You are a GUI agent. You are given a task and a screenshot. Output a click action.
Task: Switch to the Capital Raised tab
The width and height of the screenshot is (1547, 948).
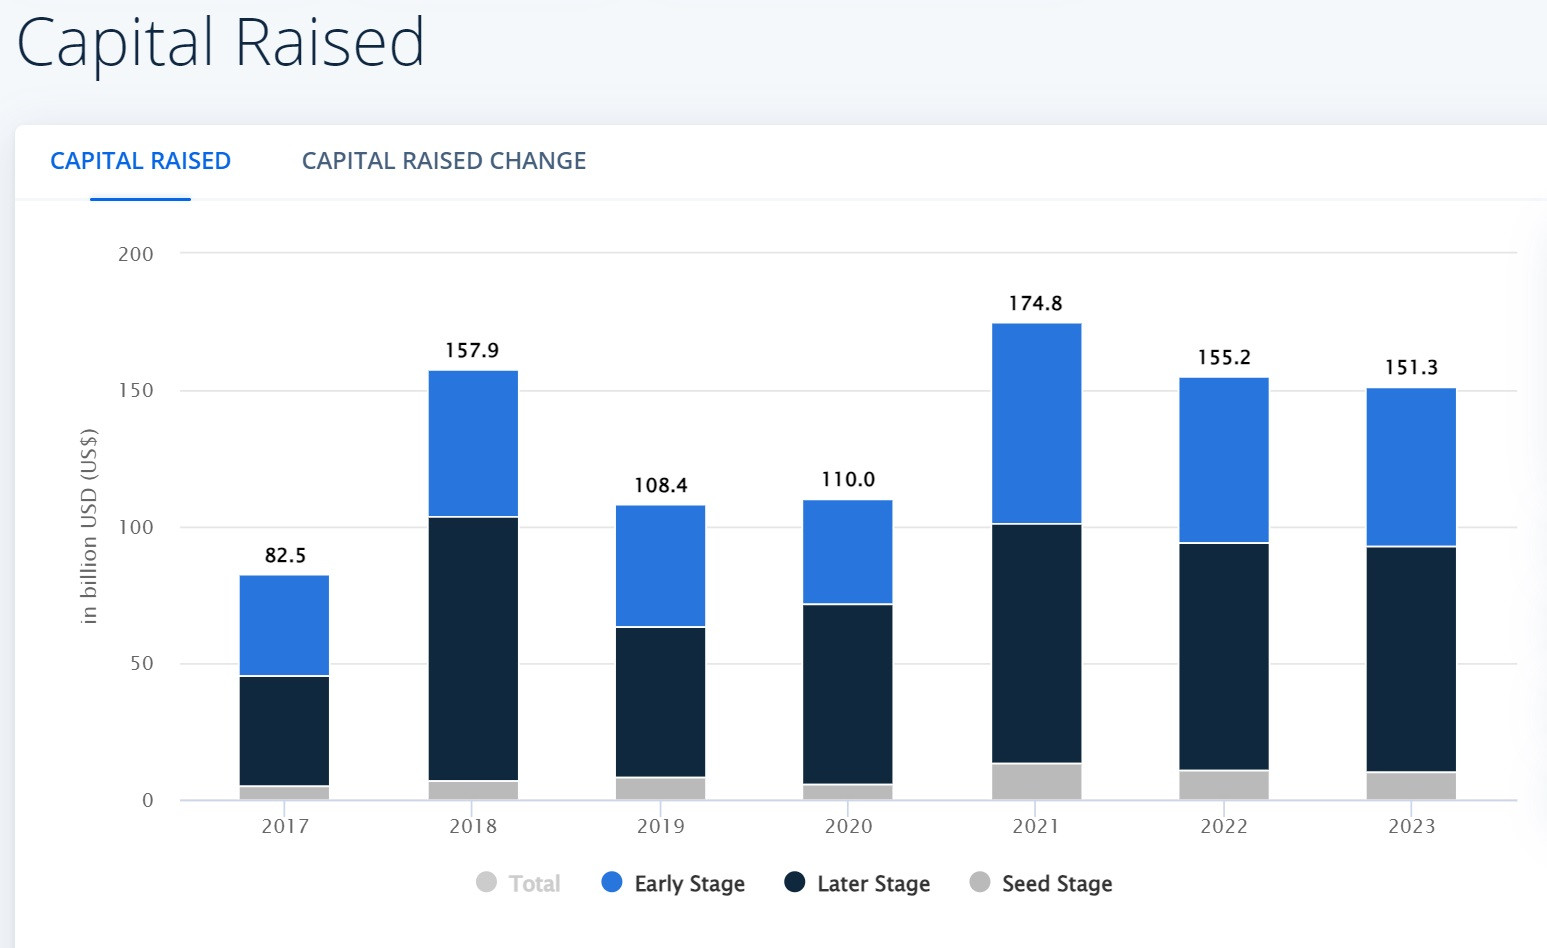pos(140,161)
